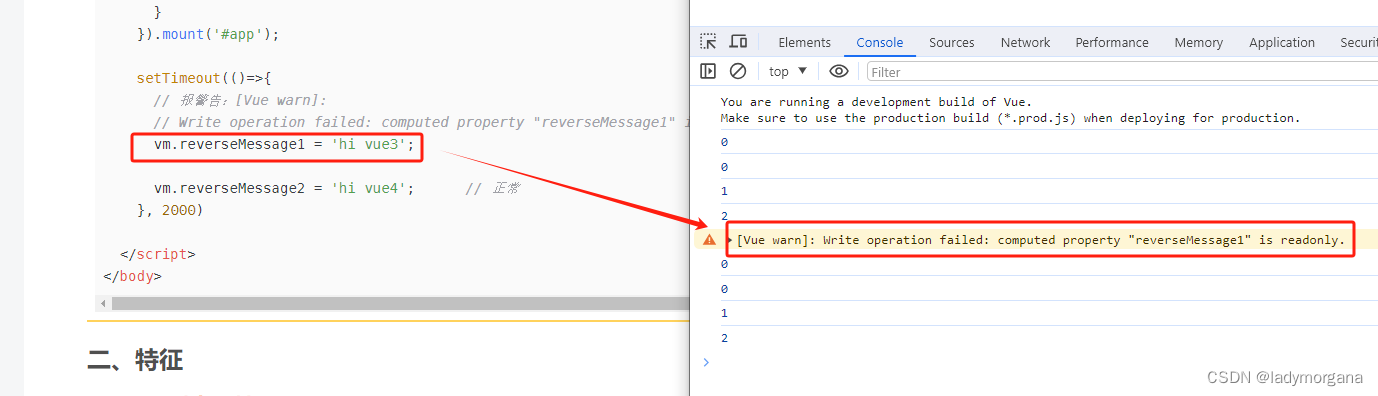Viewport: 1378px width, 396px height.
Task: Click the 'setTimeout(()=>{' code line
Action: [204, 78]
